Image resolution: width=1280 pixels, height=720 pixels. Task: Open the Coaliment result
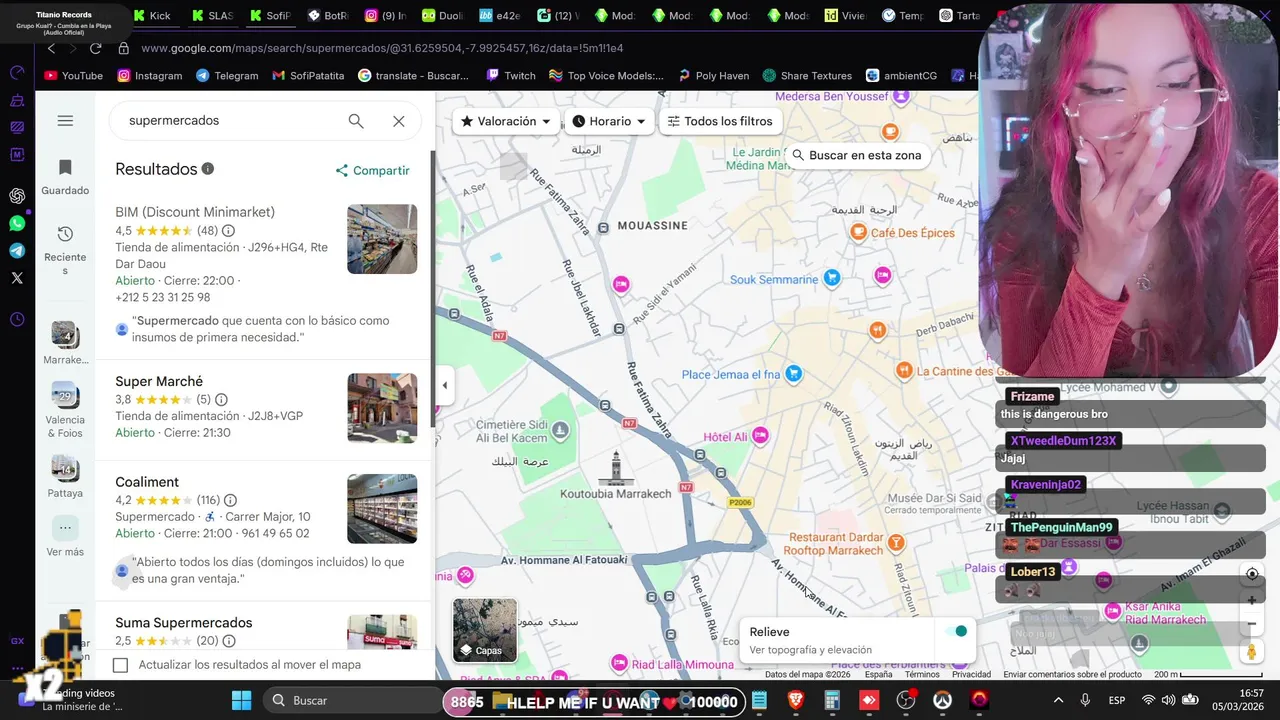(147, 482)
